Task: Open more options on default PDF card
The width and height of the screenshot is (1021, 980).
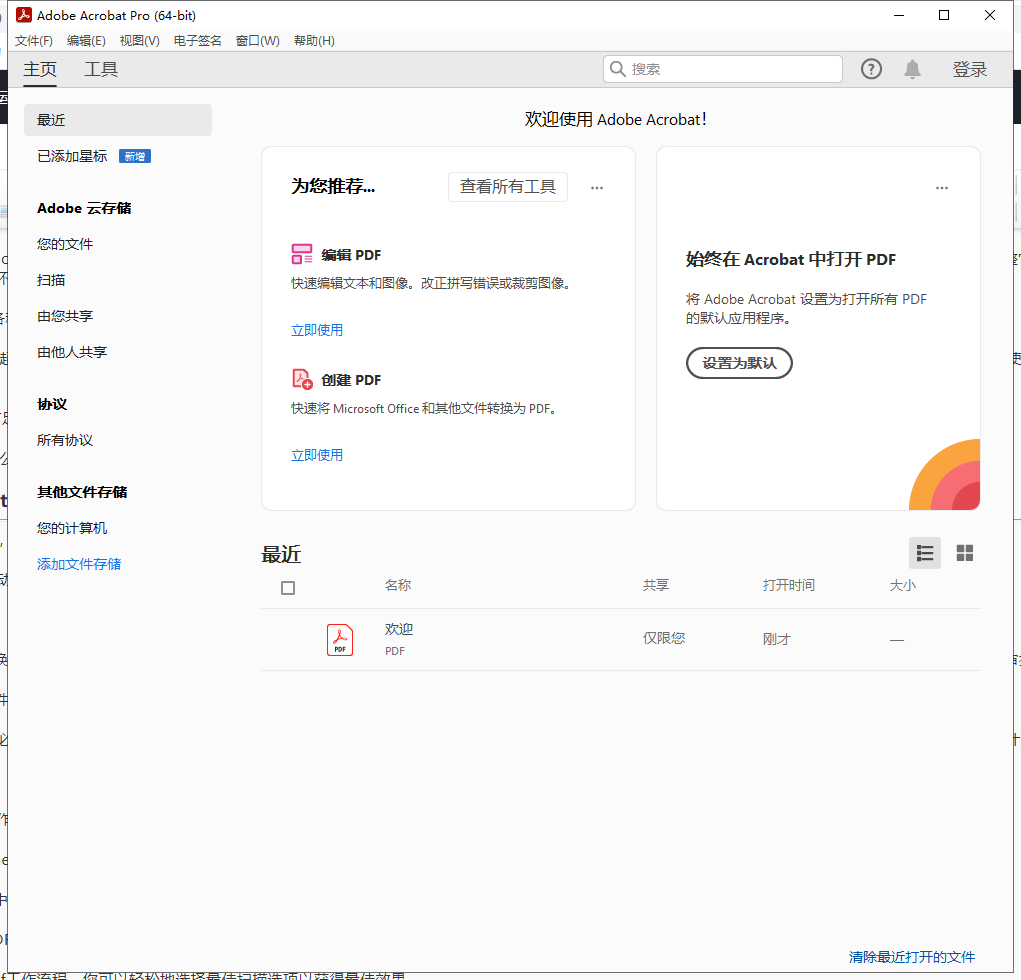Action: pos(941,188)
